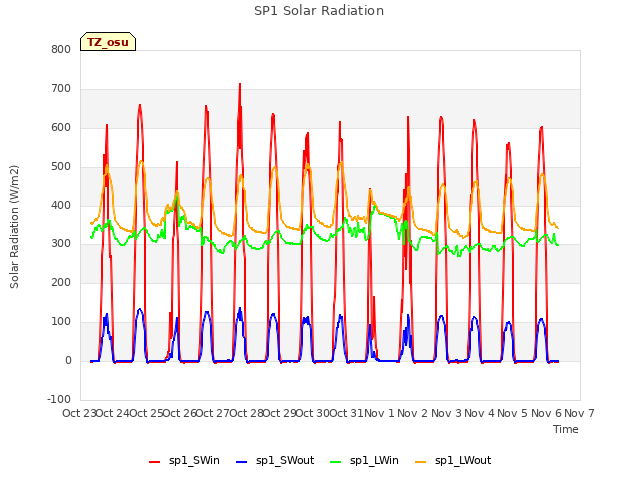The image size is (640, 480).
Task: Click the 300 y-axis tick label
Action: 61,244
